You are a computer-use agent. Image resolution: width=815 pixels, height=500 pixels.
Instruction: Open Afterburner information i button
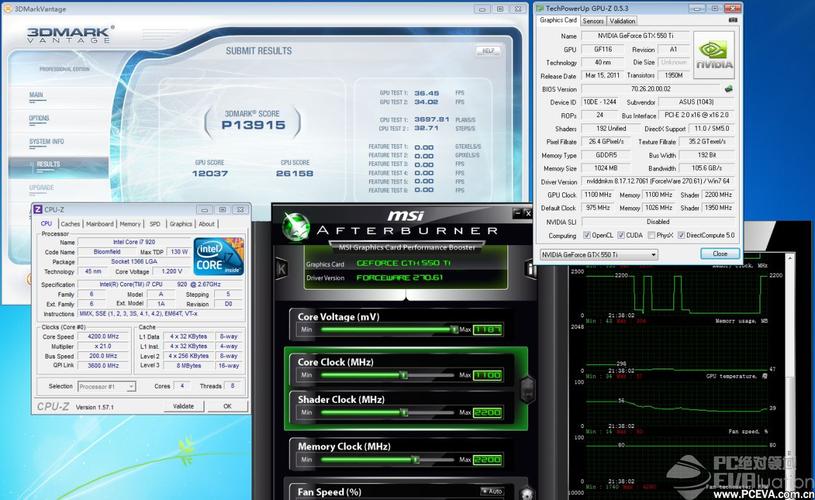531,269
